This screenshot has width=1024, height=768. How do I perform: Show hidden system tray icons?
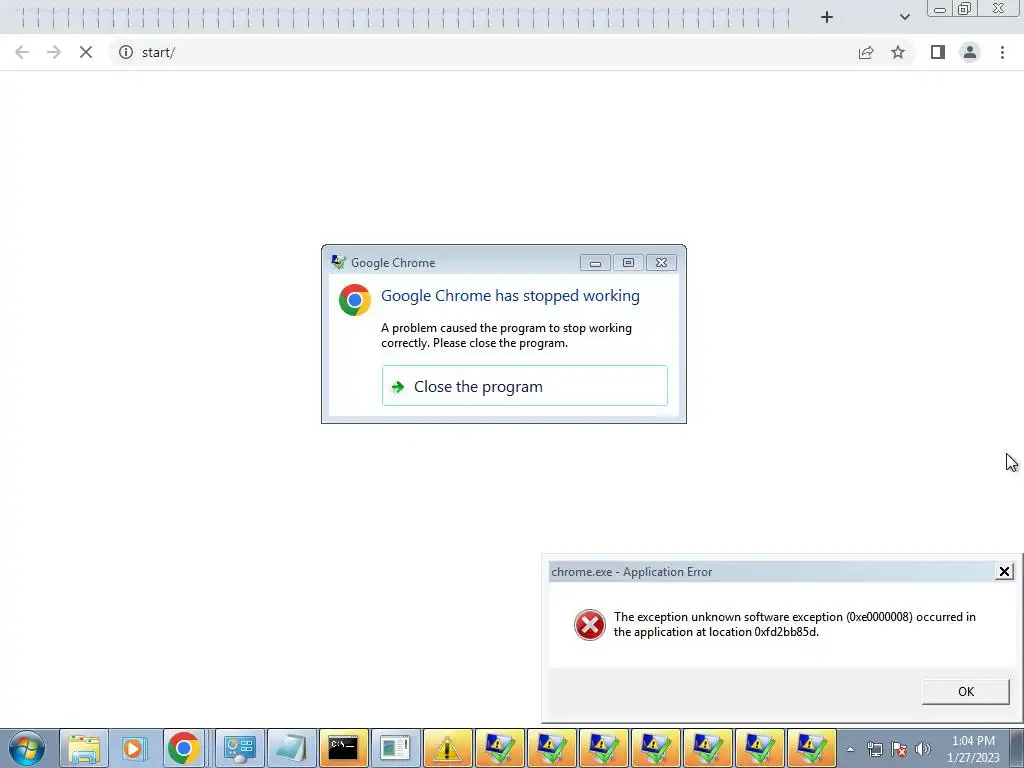(850, 749)
